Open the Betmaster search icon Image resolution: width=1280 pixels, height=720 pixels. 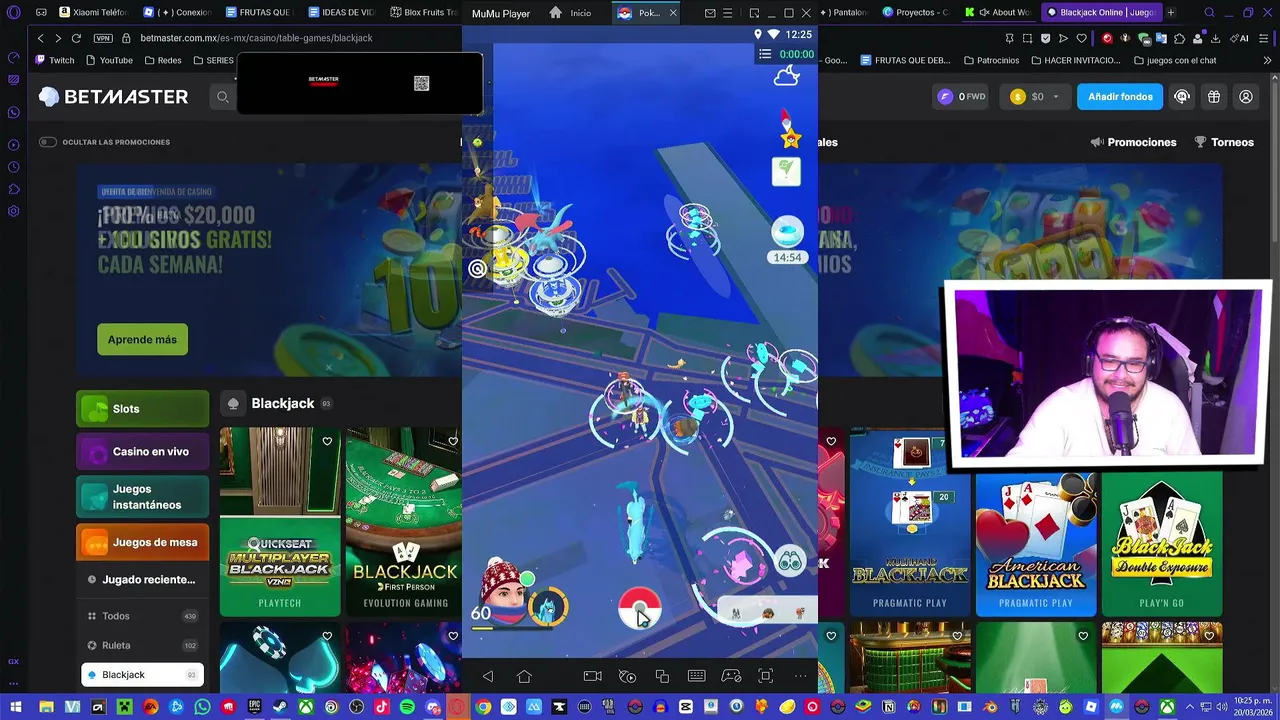[223, 97]
